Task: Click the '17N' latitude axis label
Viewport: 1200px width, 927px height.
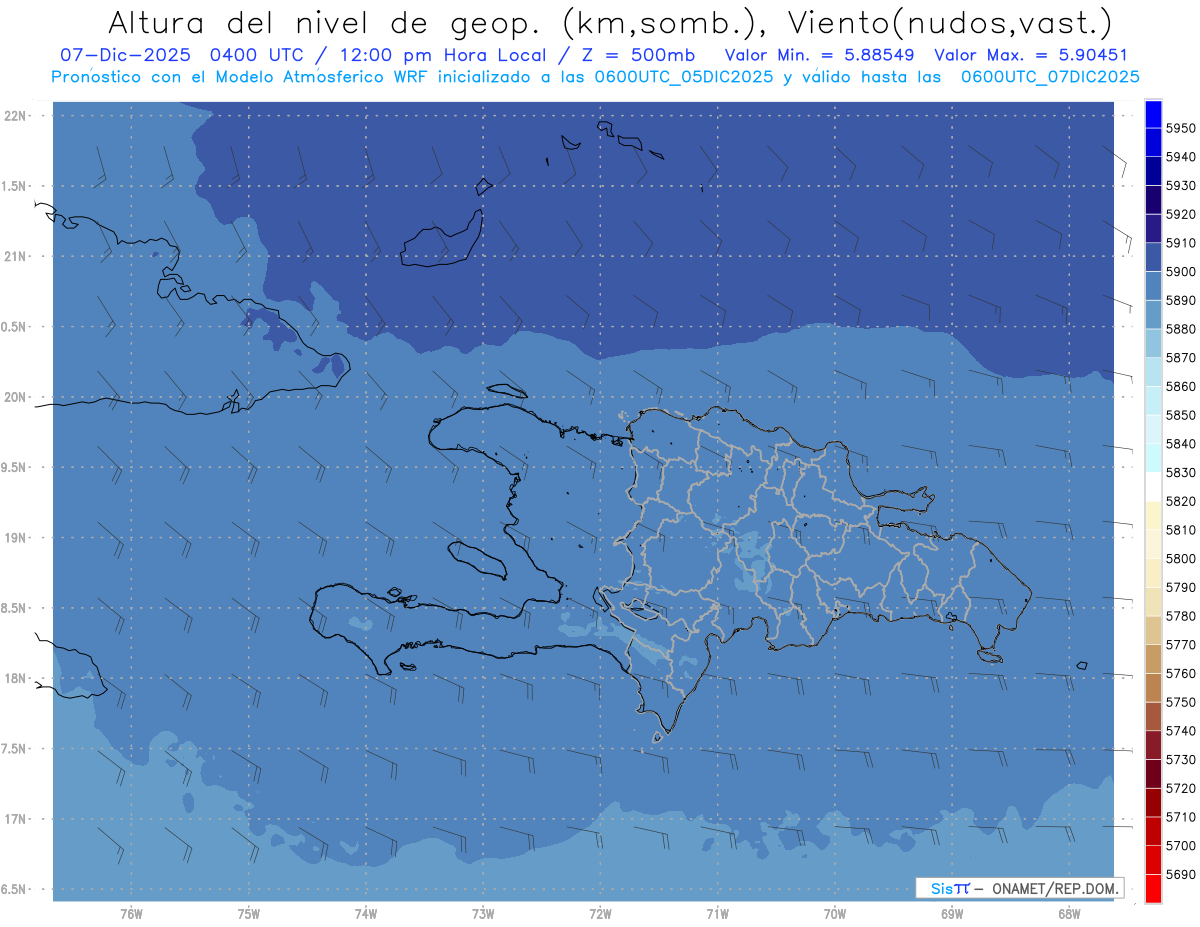Action: pyautogui.click(x=15, y=819)
